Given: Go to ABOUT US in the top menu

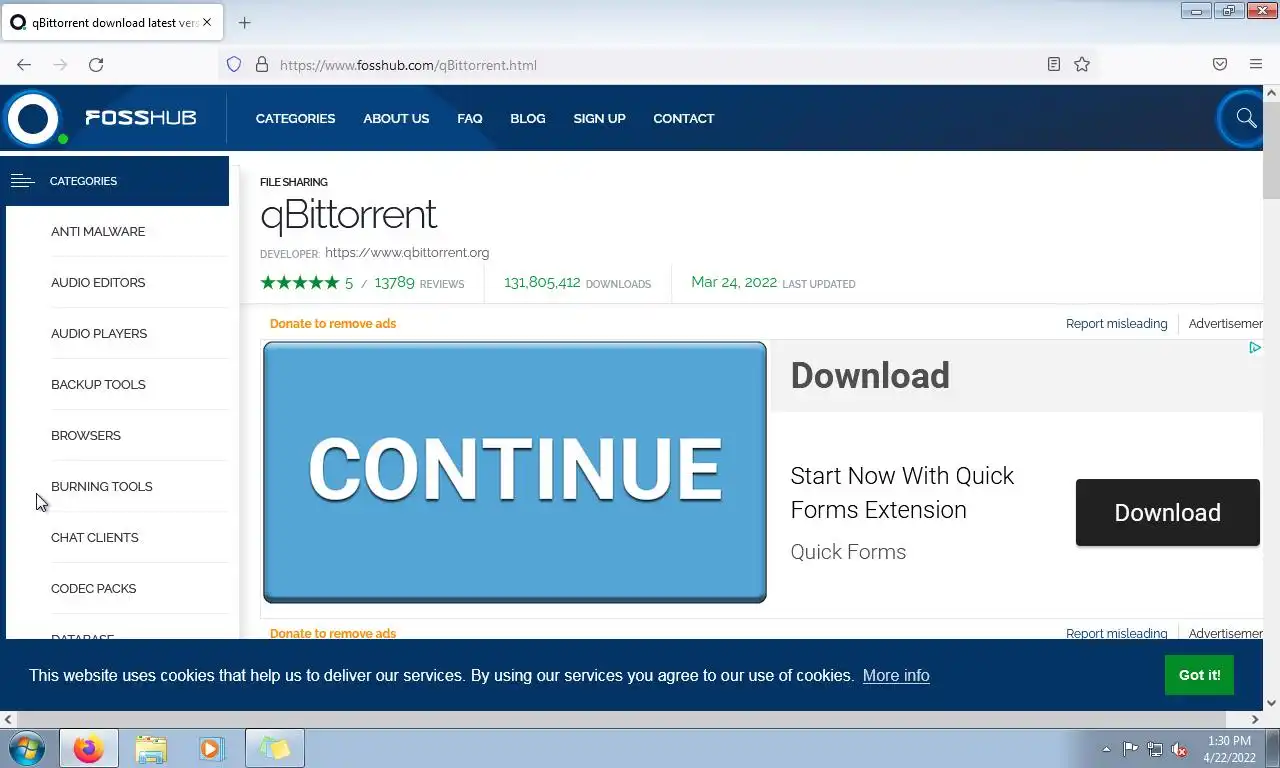Looking at the screenshot, I should pyautogui.click(x=396, y=118).
